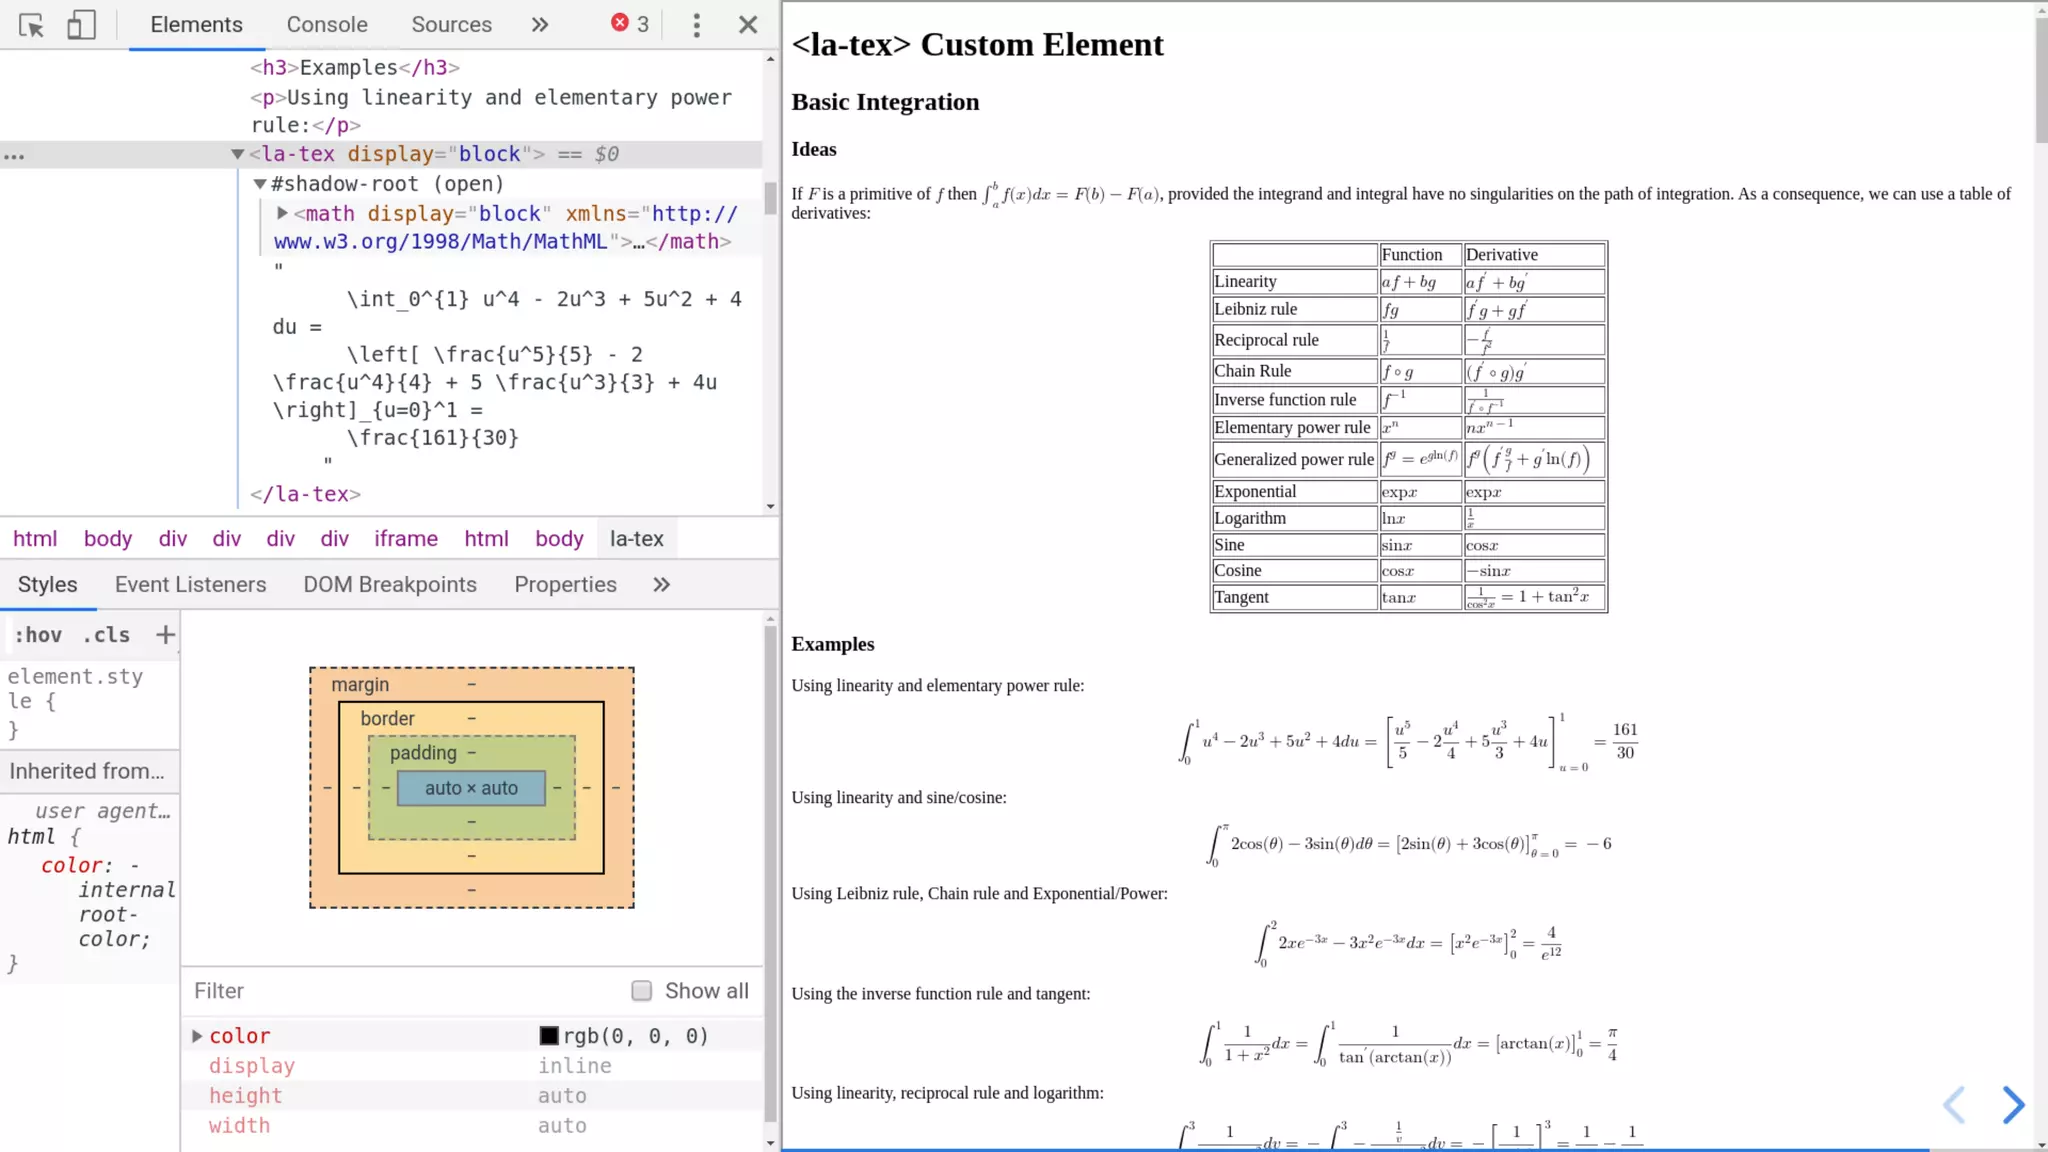Screen dimensions: 2048x1152
Task: Select the iframe breadcrumb
Action: point(406,539)
